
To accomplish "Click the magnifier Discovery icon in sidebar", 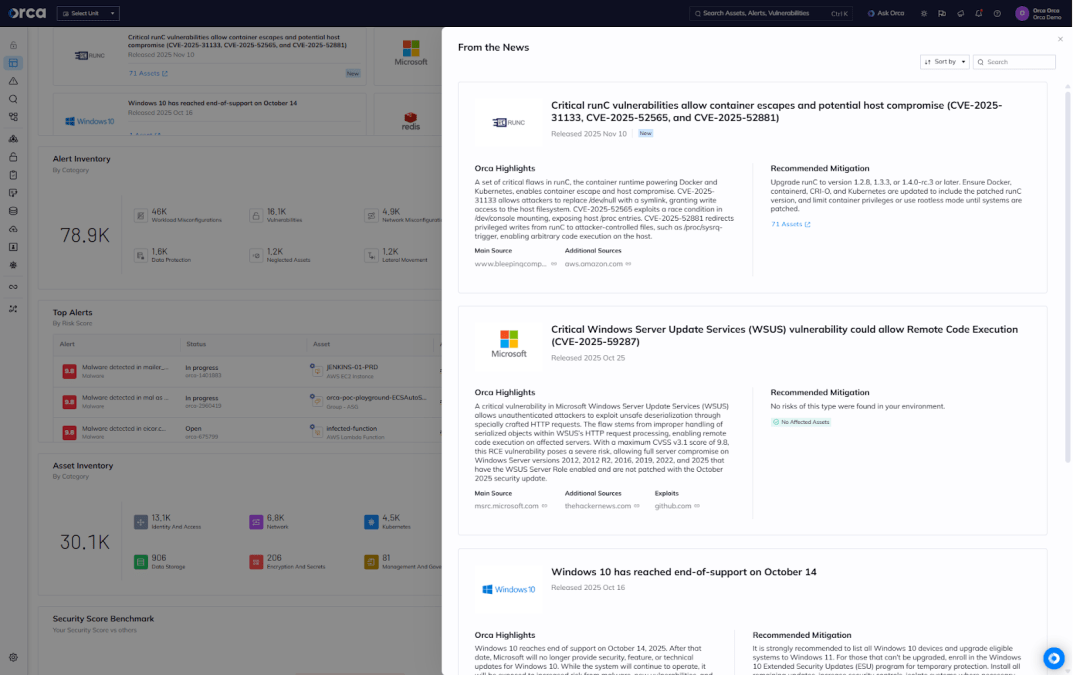I will coord(13,99).
